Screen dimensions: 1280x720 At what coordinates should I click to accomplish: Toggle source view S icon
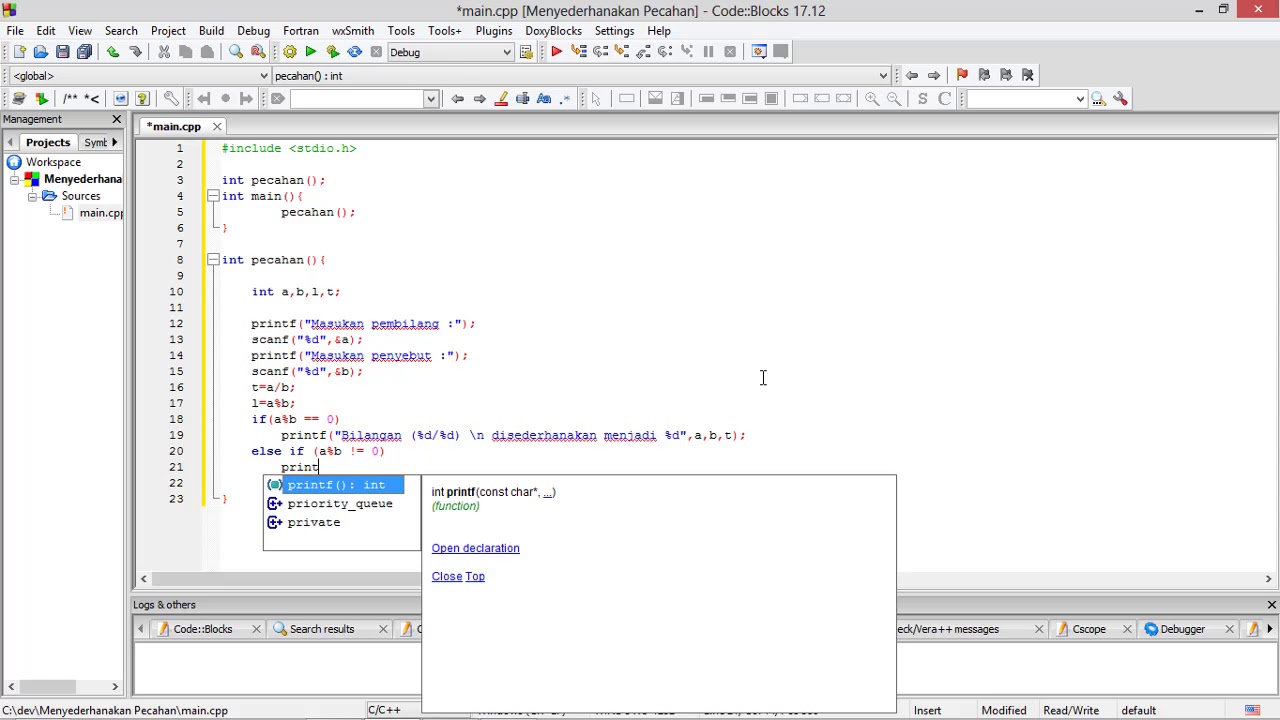(x=922, y=98)
